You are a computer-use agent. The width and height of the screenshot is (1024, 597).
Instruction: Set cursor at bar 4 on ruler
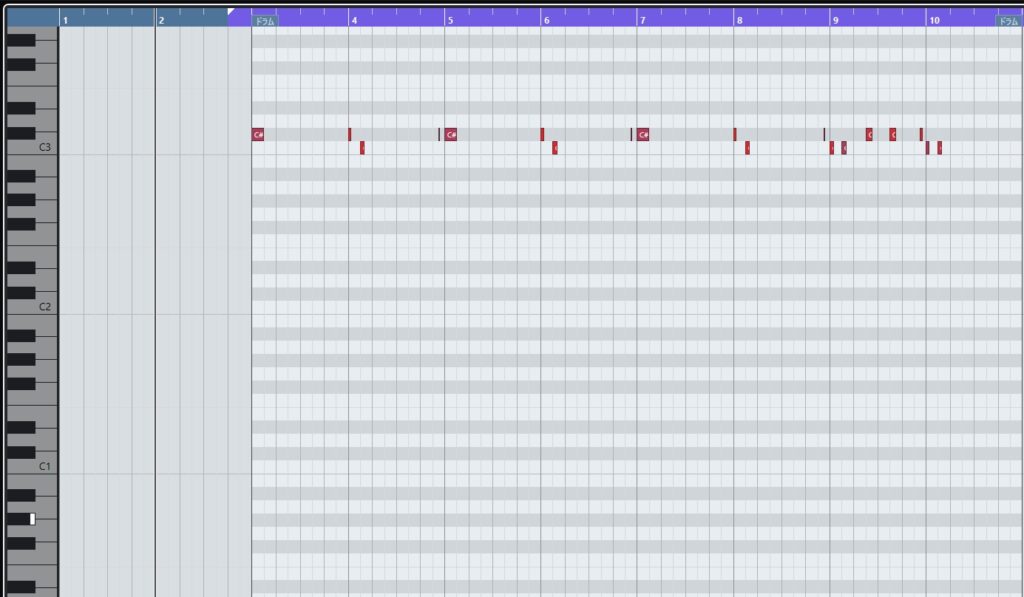[x=354, y=19]
